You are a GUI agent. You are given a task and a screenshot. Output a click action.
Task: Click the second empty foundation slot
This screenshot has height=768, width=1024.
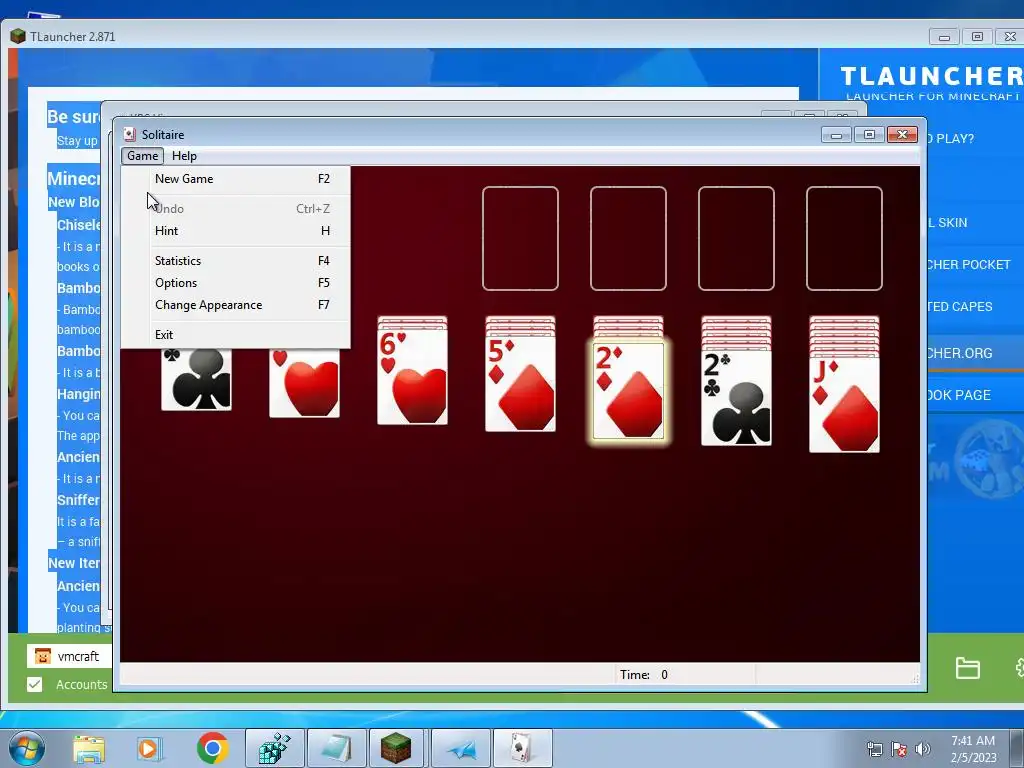[x=628, y=238]
